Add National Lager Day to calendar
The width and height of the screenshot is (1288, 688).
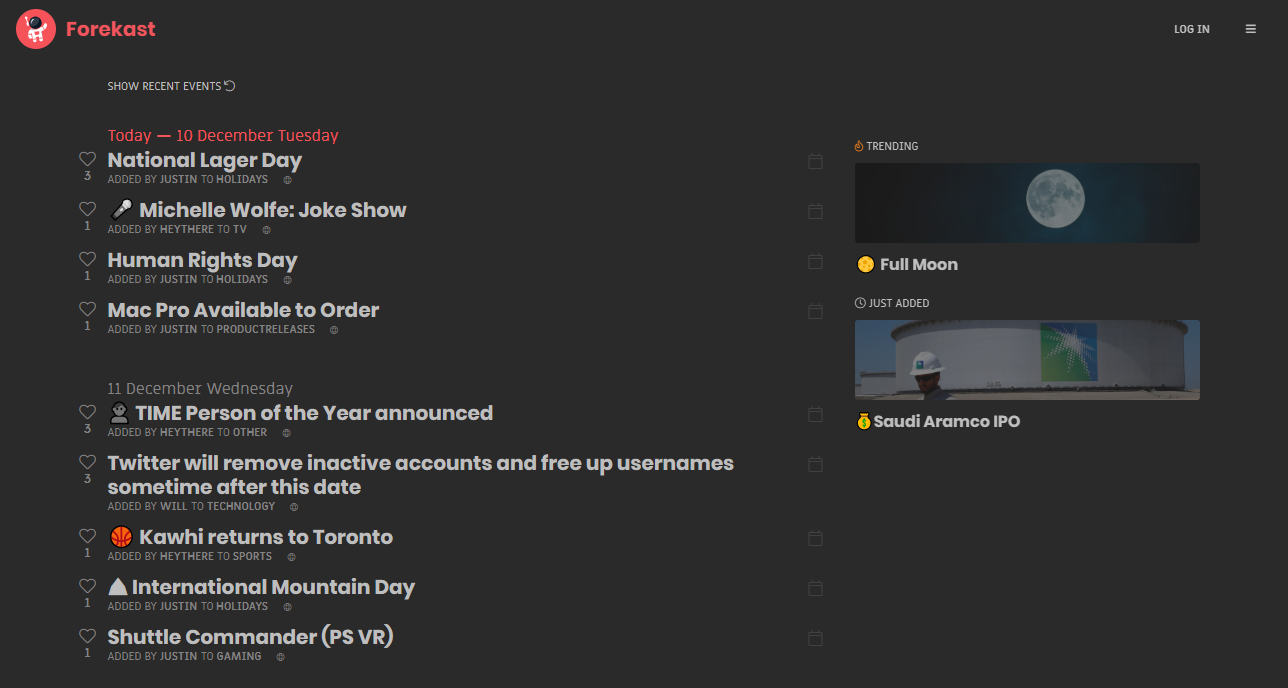pos(815,161)
